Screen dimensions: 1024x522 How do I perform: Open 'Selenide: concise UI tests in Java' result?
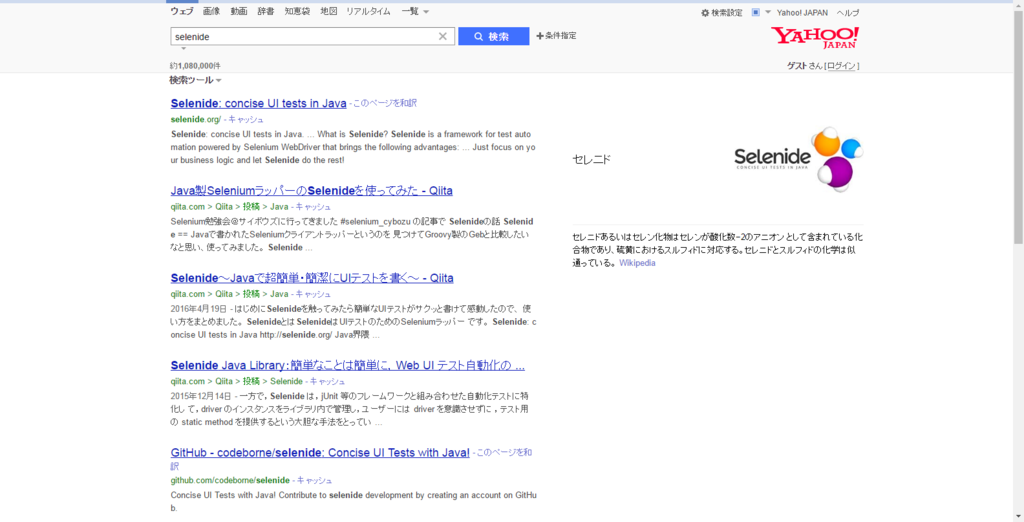pyautogui.click(x=259, y=103)
